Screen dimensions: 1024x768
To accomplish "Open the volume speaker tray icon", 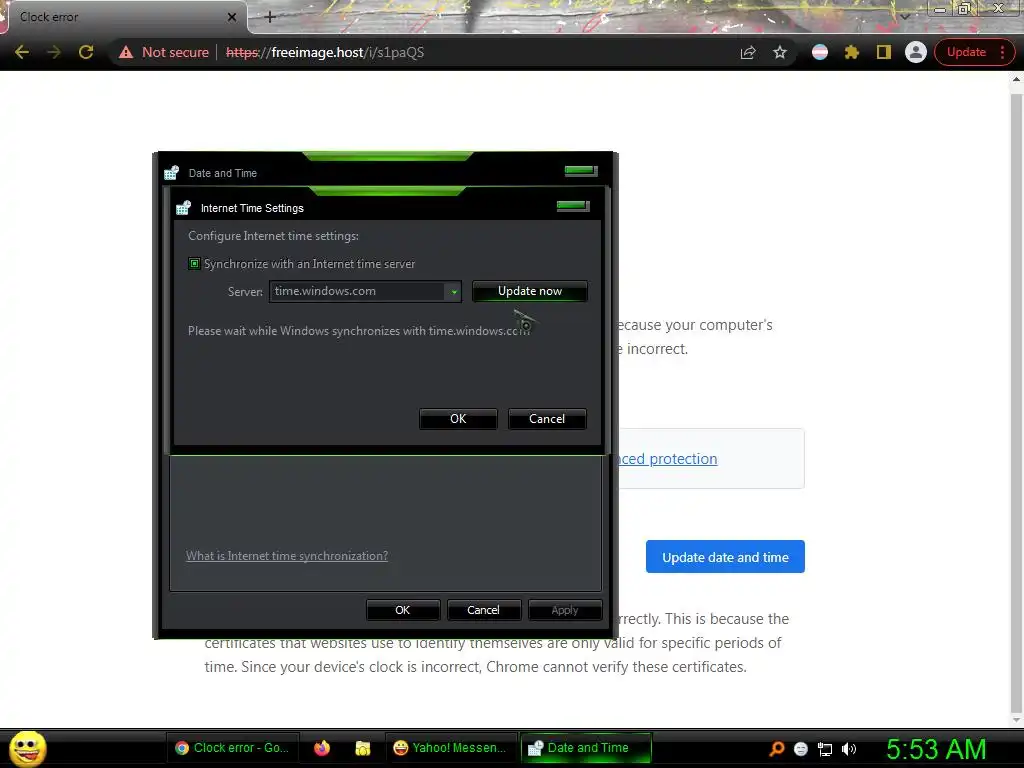I will click(849, 749).
